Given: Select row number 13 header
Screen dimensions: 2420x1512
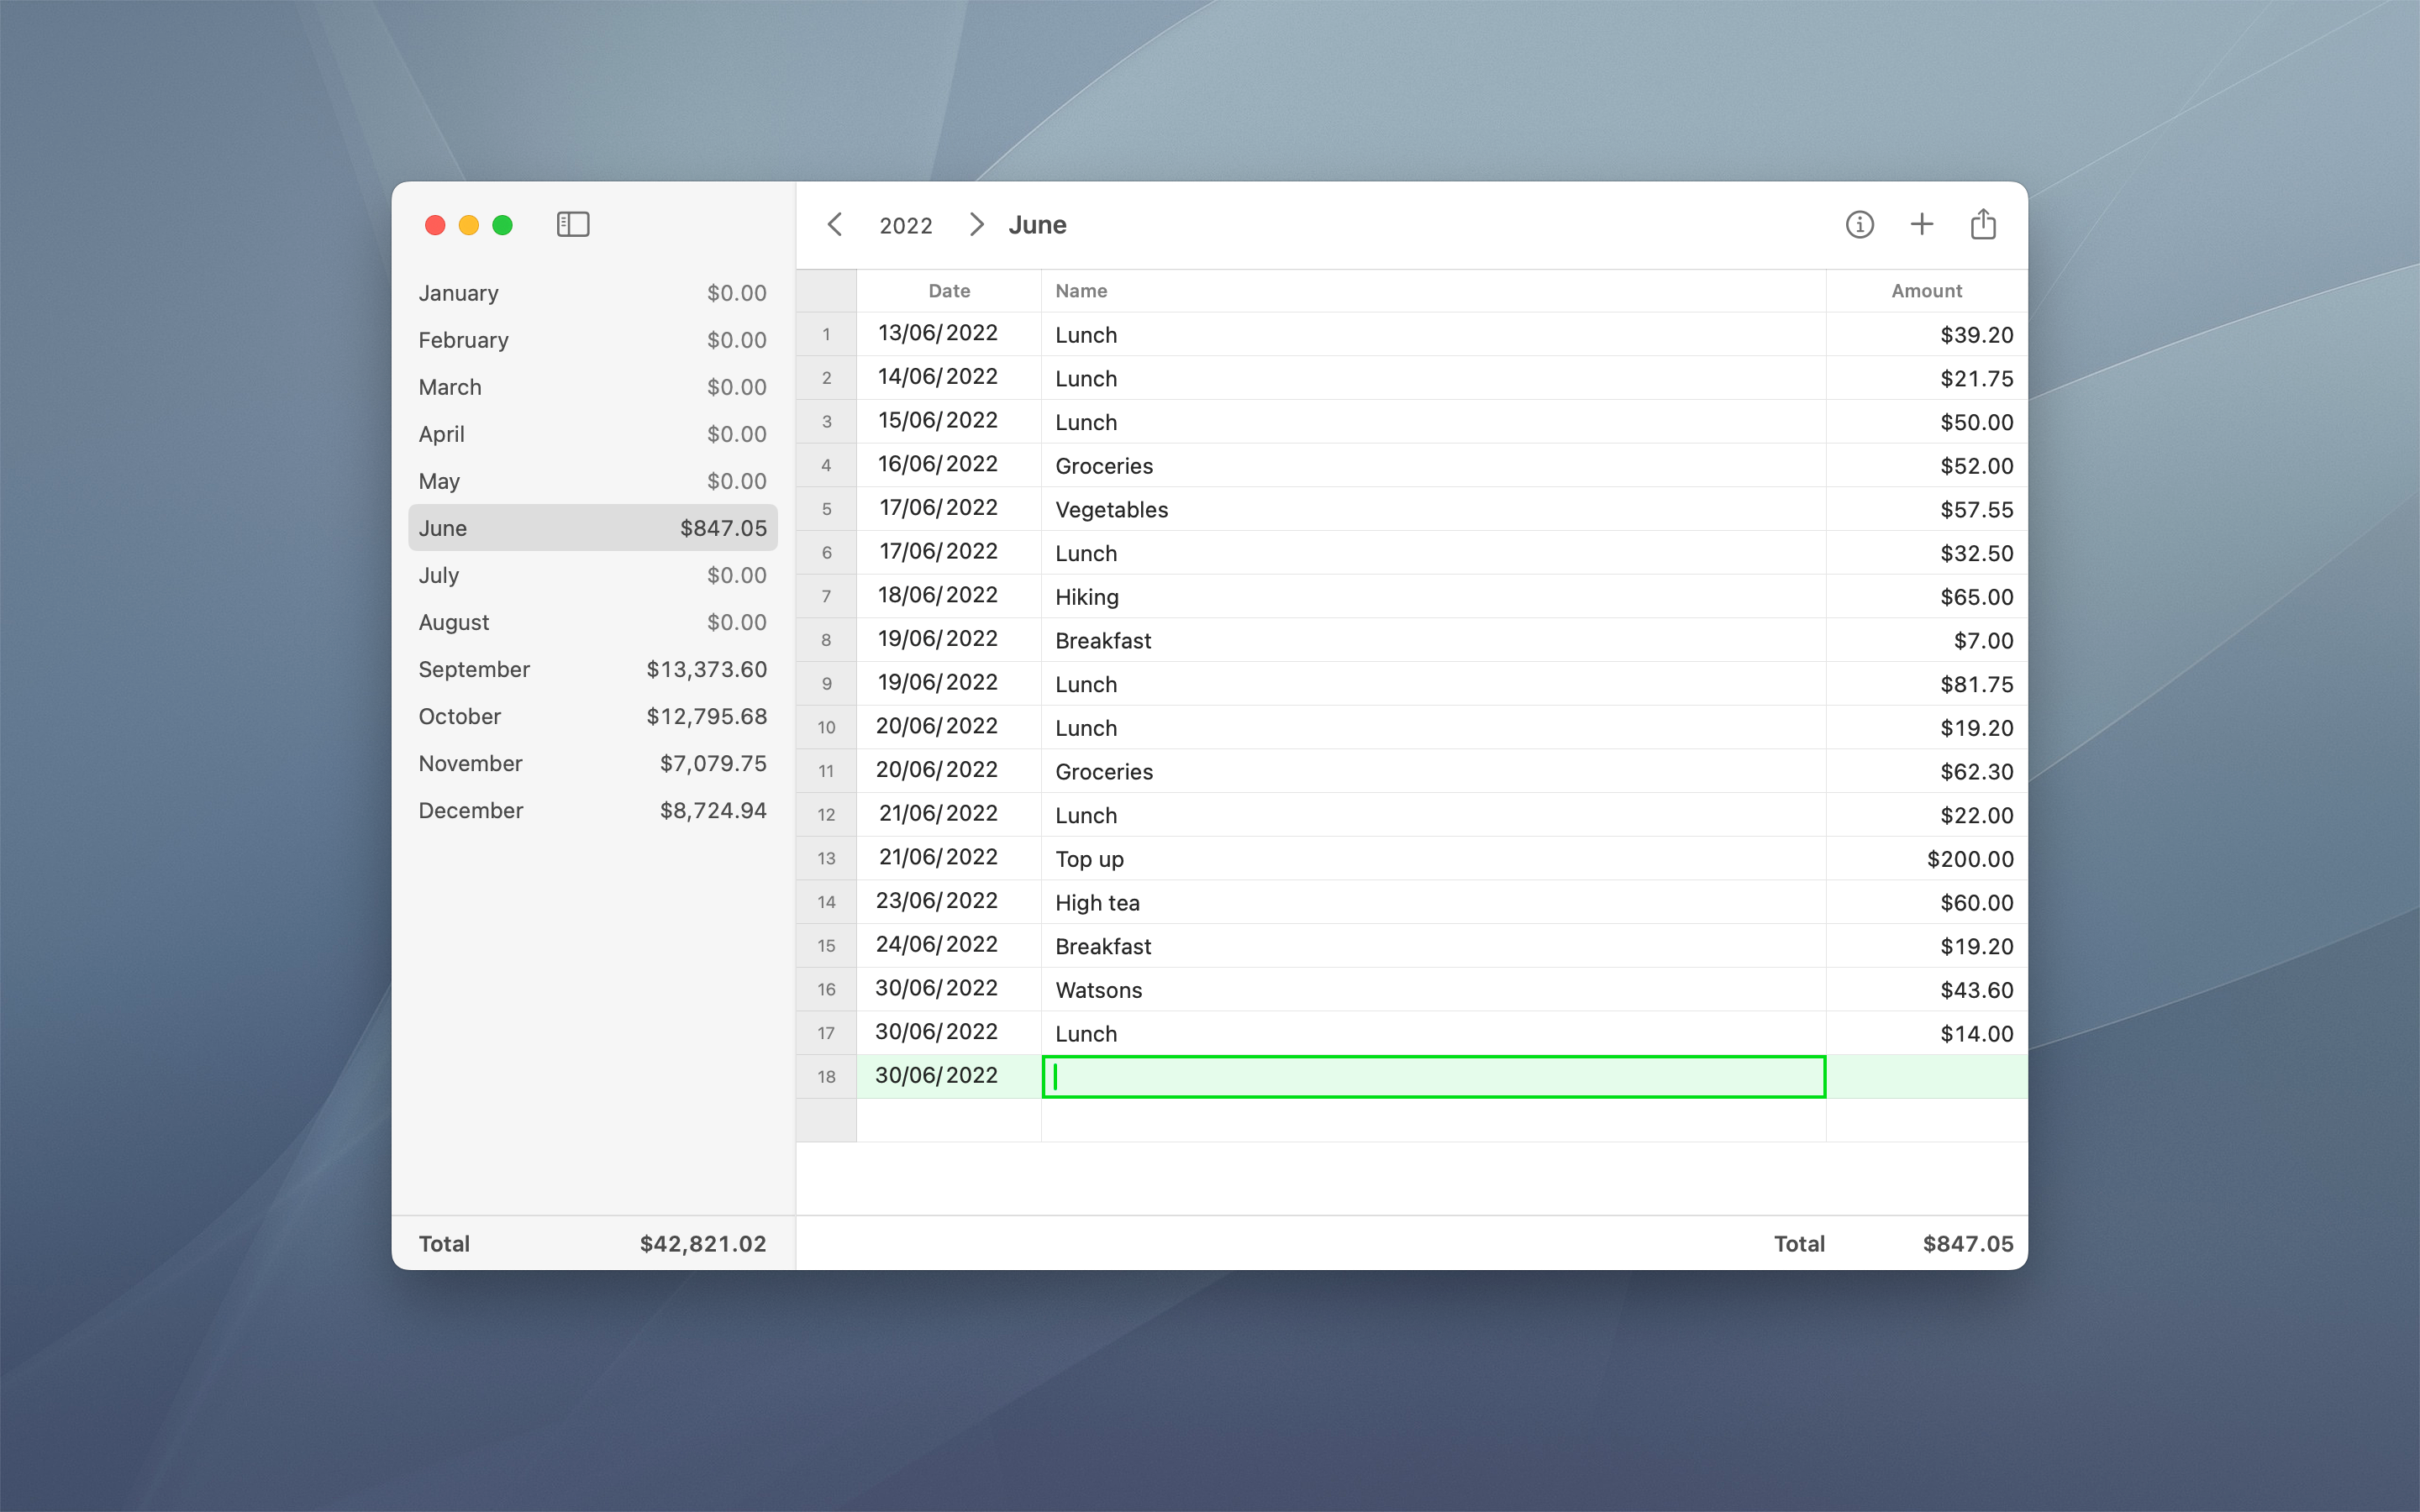Looking at the screenshot, I should click(x=826, y=859).
